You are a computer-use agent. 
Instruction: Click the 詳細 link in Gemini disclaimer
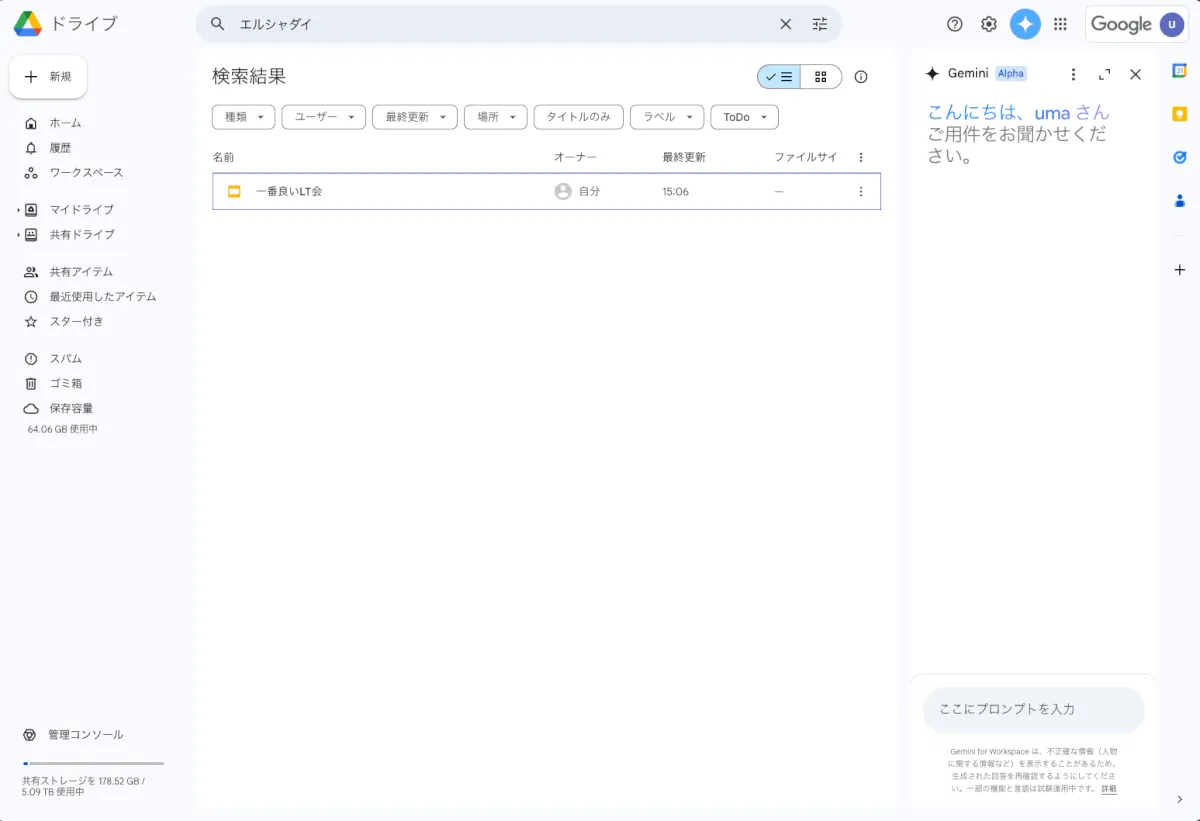1109,789
